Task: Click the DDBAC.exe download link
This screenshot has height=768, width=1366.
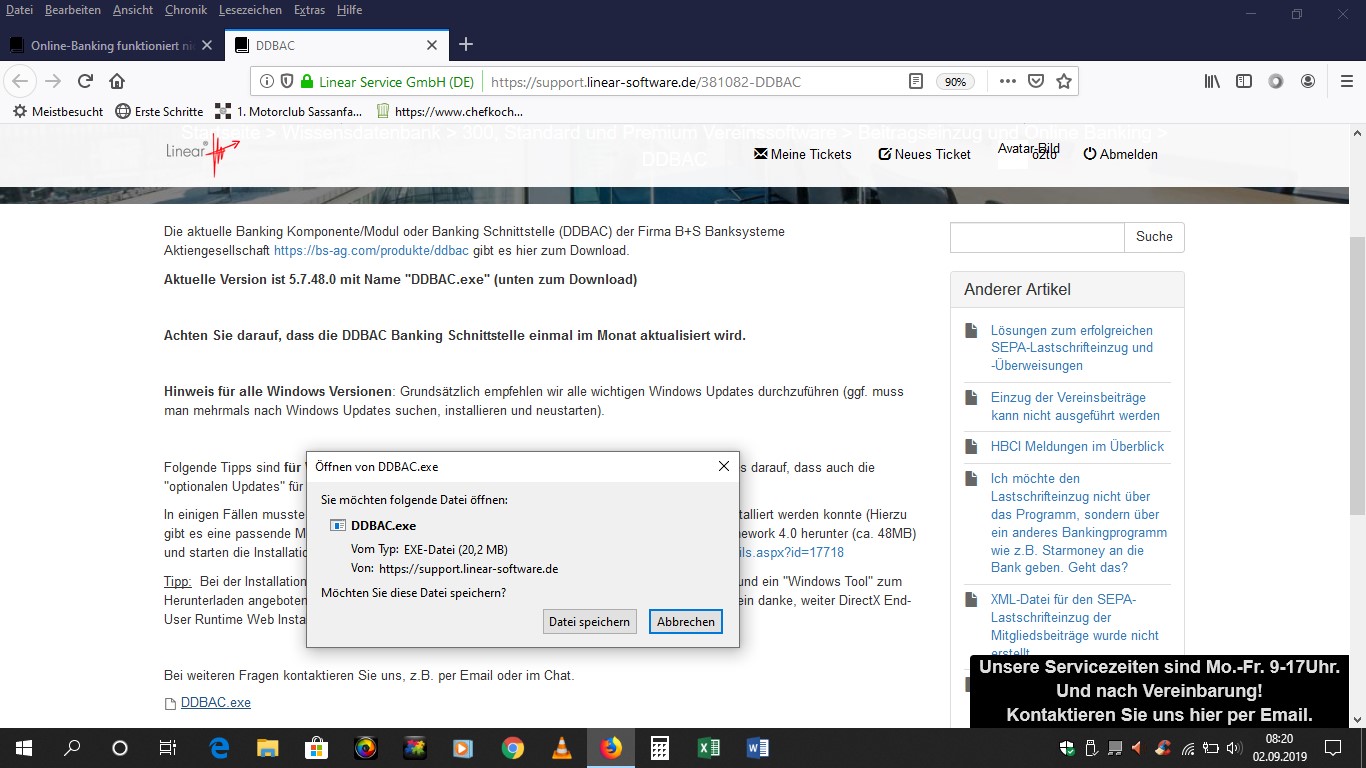Action: [x=215, y=703]
